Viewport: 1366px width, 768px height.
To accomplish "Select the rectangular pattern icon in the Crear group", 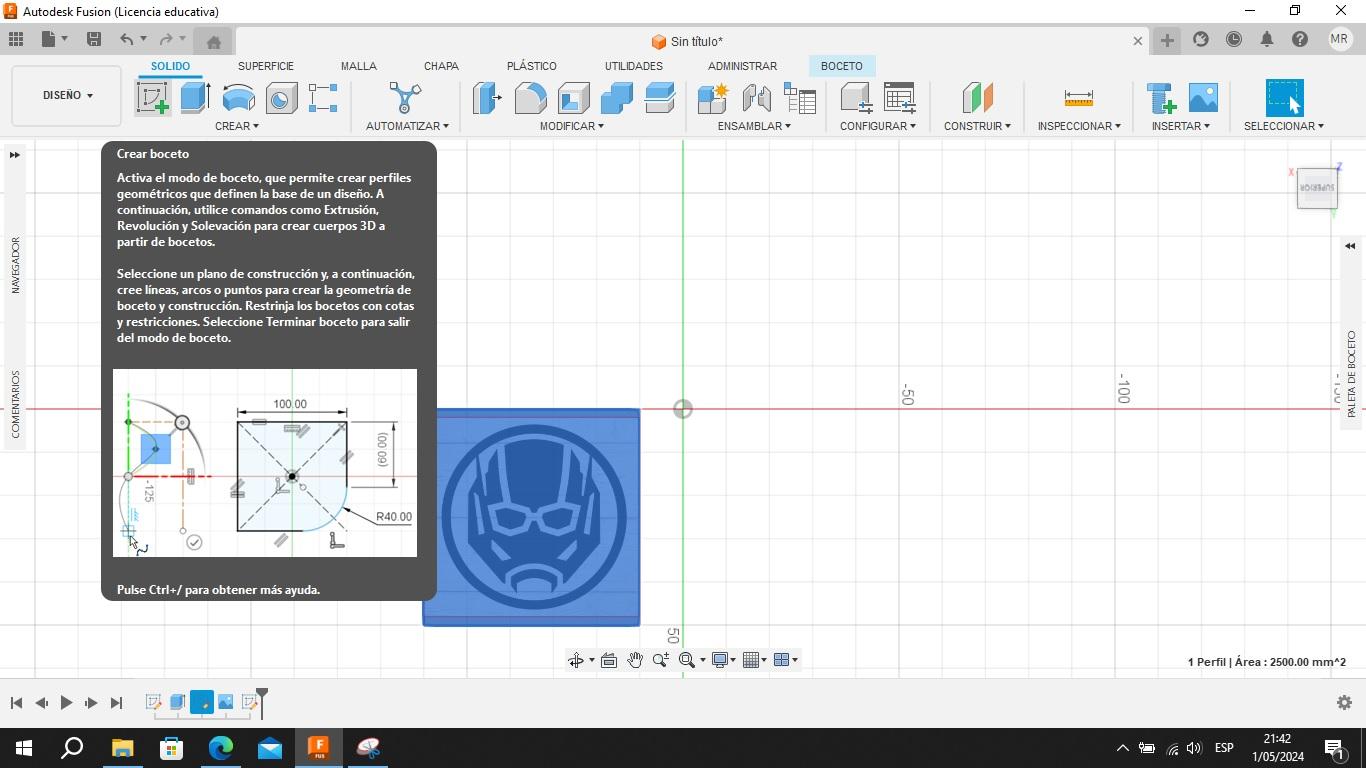I will coord(323,98).
